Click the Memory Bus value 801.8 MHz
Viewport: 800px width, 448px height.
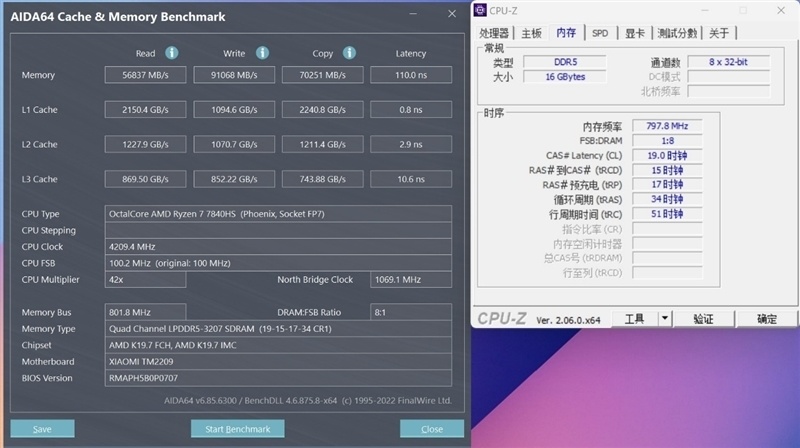(x=145, y=312)
